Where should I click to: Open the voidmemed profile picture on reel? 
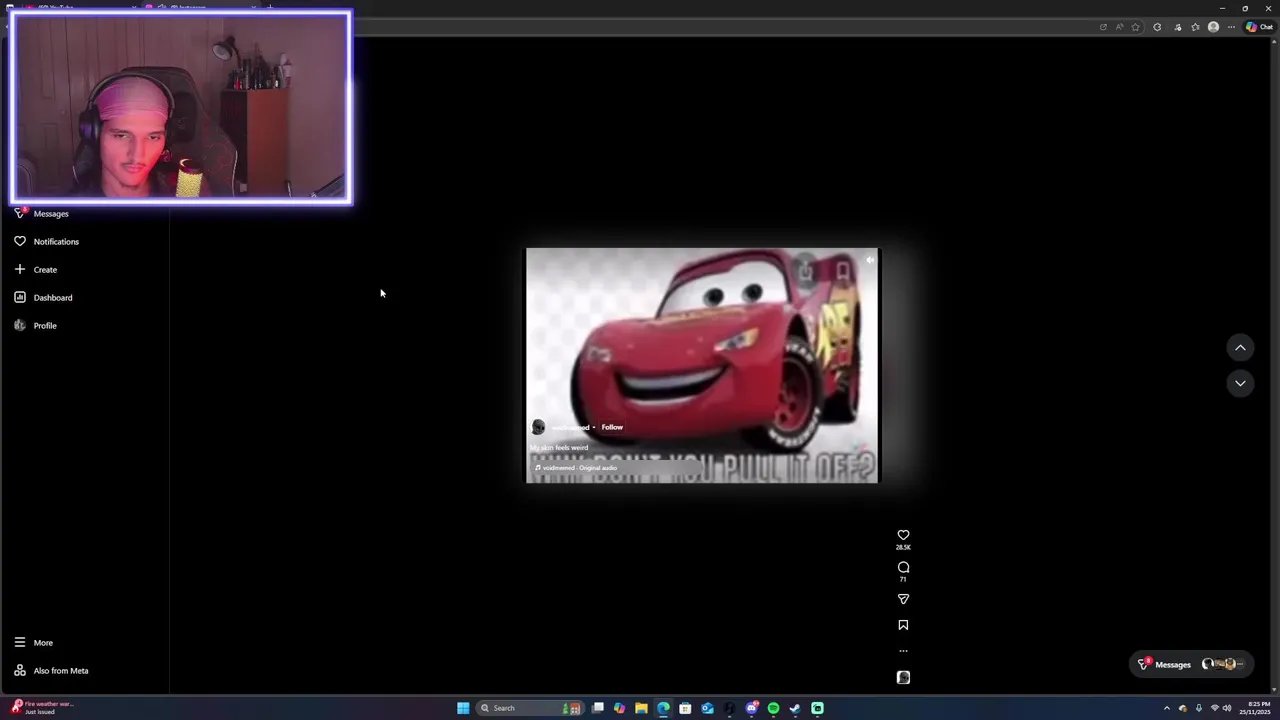click(x=538, y=427)
